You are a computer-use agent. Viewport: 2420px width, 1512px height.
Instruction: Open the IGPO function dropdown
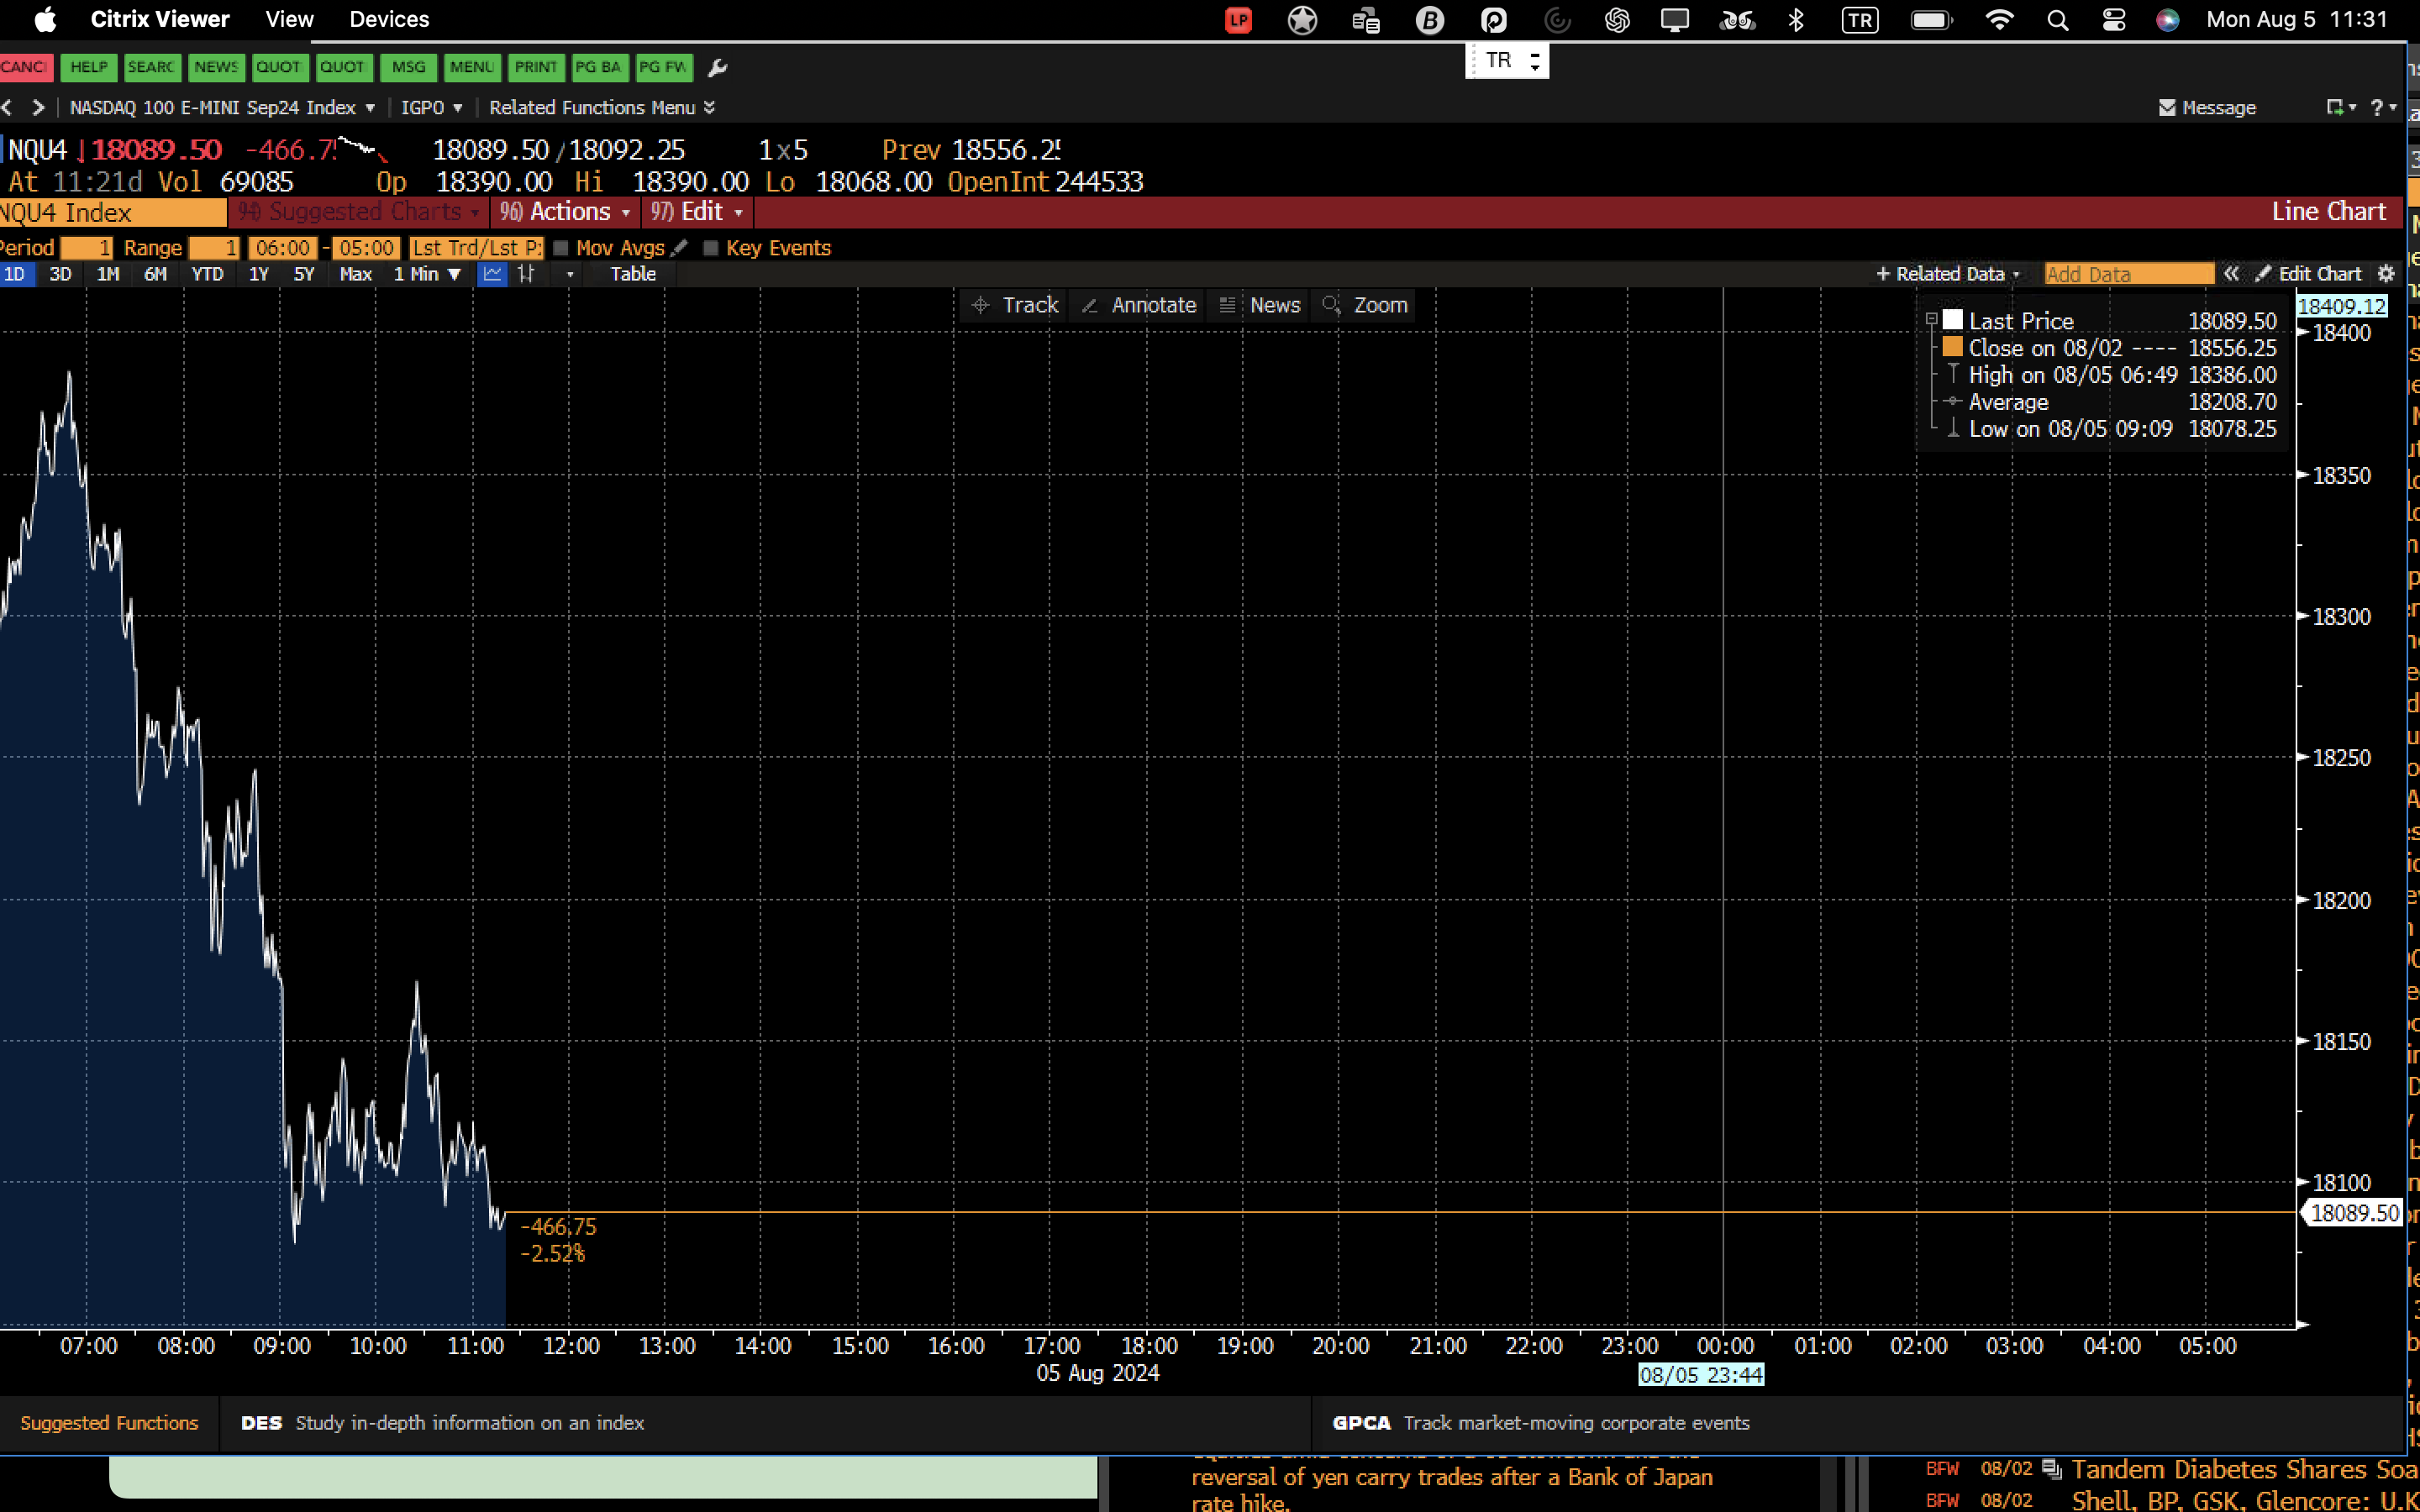(x=431, y=107)
